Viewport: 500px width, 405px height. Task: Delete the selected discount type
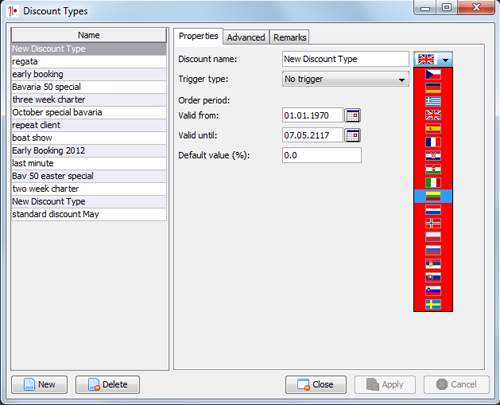tap(107, 385)
